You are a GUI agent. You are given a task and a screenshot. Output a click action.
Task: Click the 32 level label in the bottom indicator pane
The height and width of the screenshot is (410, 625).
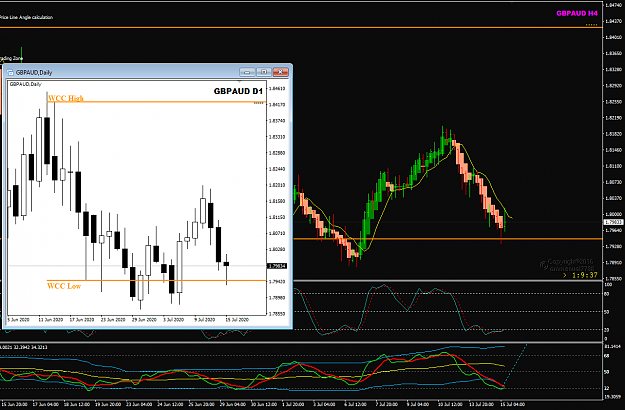[x=607, y=388]
